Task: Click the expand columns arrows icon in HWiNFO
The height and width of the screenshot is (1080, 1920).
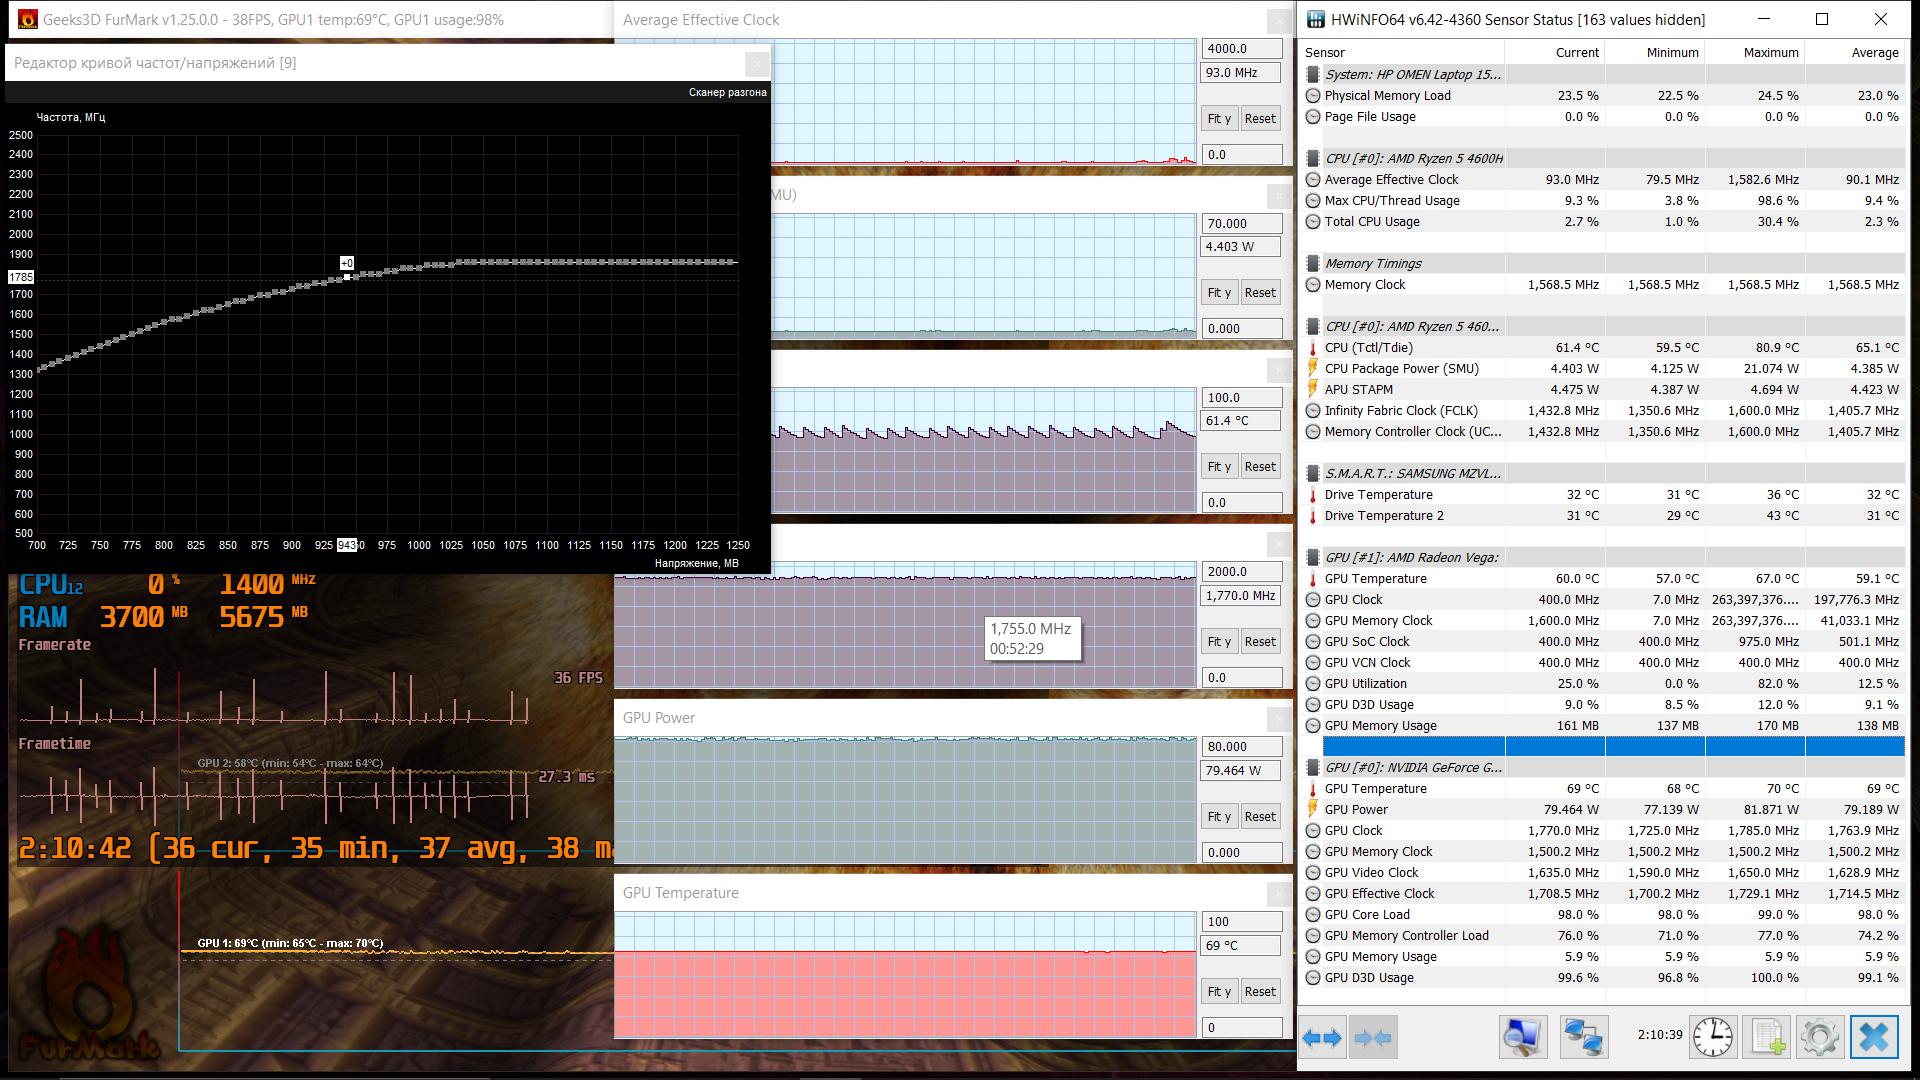Action: point(1322,1038)
